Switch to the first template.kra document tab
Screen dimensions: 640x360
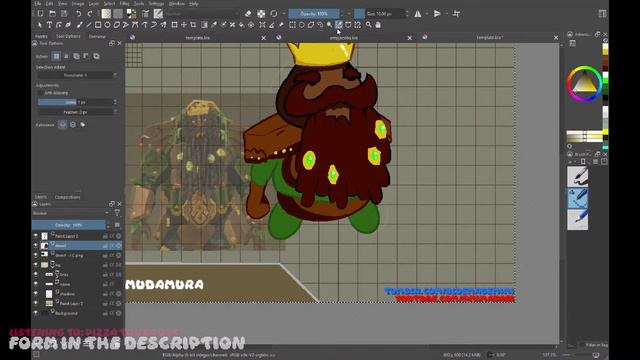click(x=198, y=38)
